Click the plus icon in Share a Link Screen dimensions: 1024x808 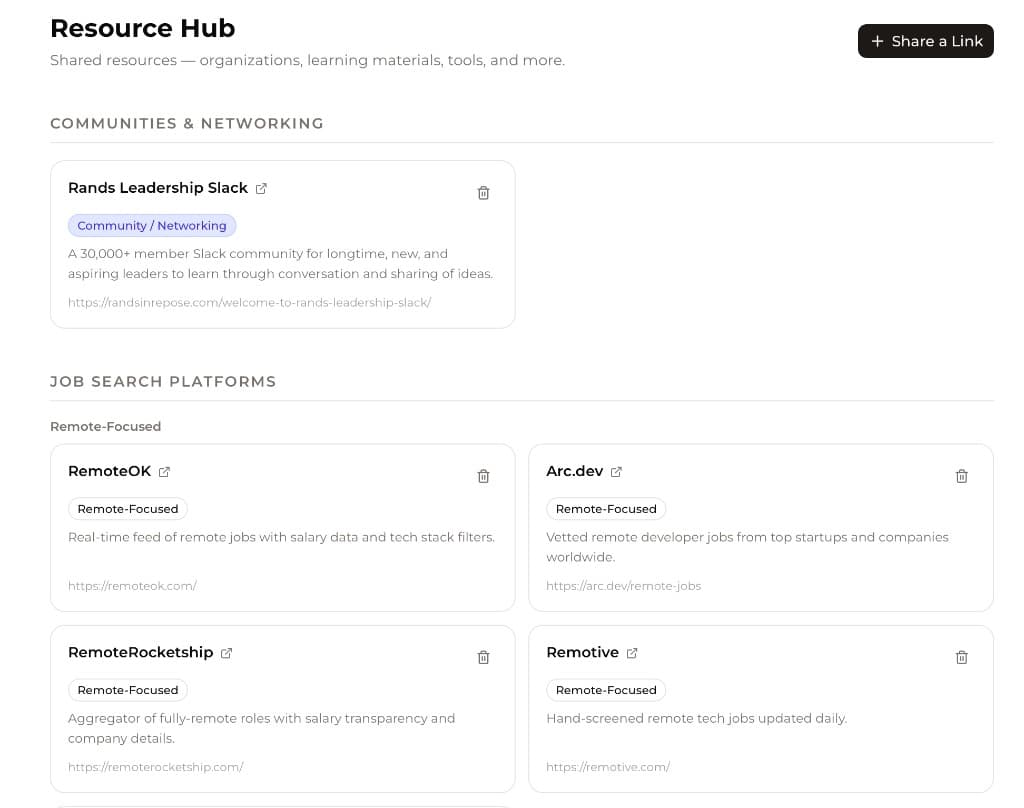coord(878,41)
